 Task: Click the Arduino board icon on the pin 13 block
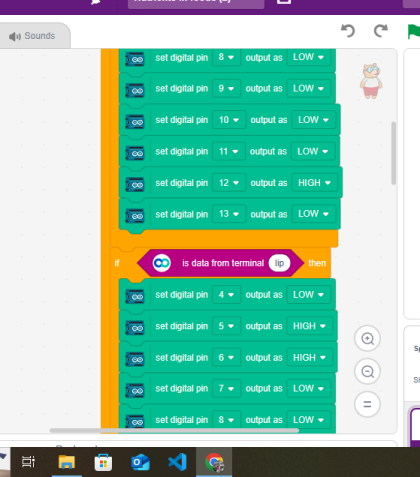[x=135, y=216]
